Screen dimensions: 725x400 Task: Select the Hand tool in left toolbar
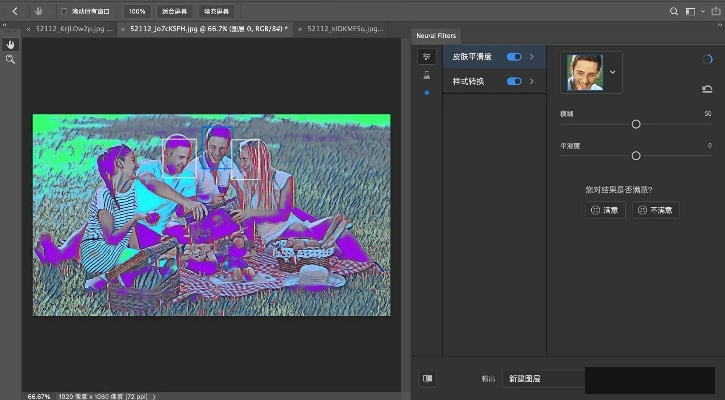[x=10, y=45]
